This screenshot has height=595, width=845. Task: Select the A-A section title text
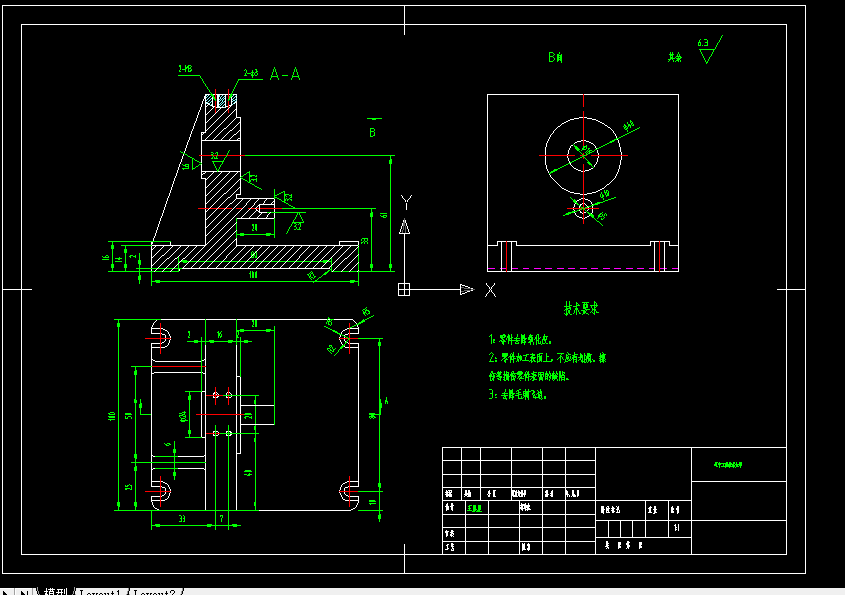click(285, 74)
